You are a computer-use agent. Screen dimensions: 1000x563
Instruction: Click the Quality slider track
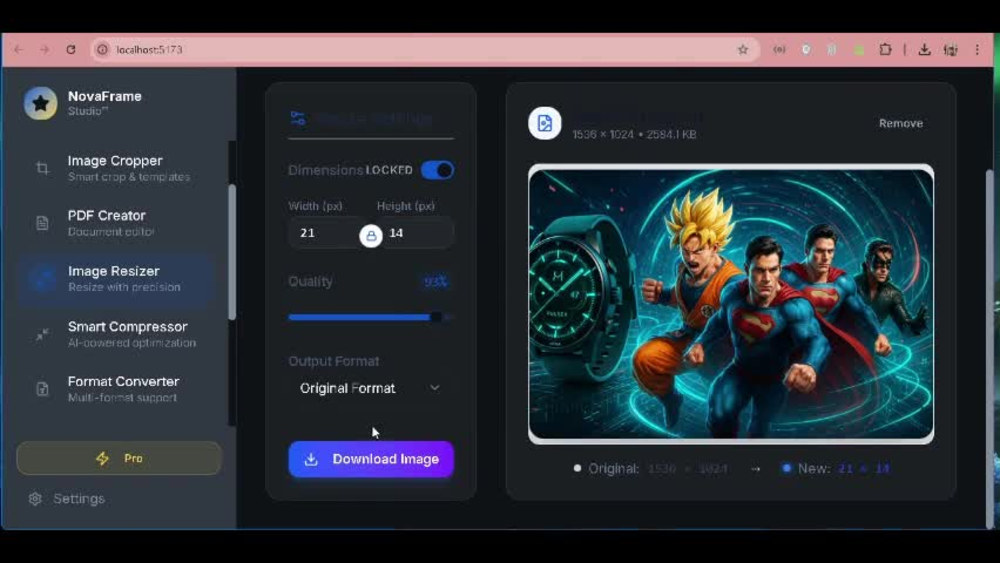point(371,317)
